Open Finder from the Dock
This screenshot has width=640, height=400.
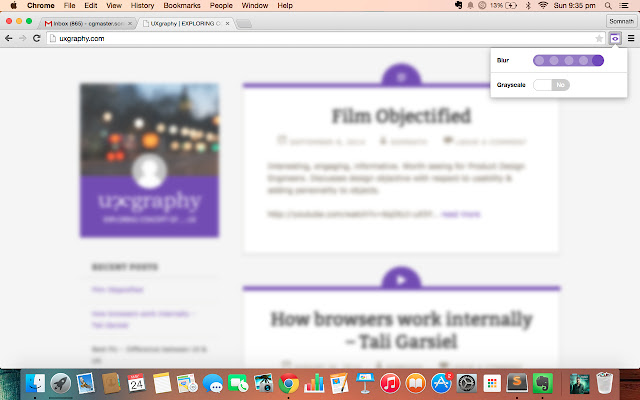[x=35, y=383]
